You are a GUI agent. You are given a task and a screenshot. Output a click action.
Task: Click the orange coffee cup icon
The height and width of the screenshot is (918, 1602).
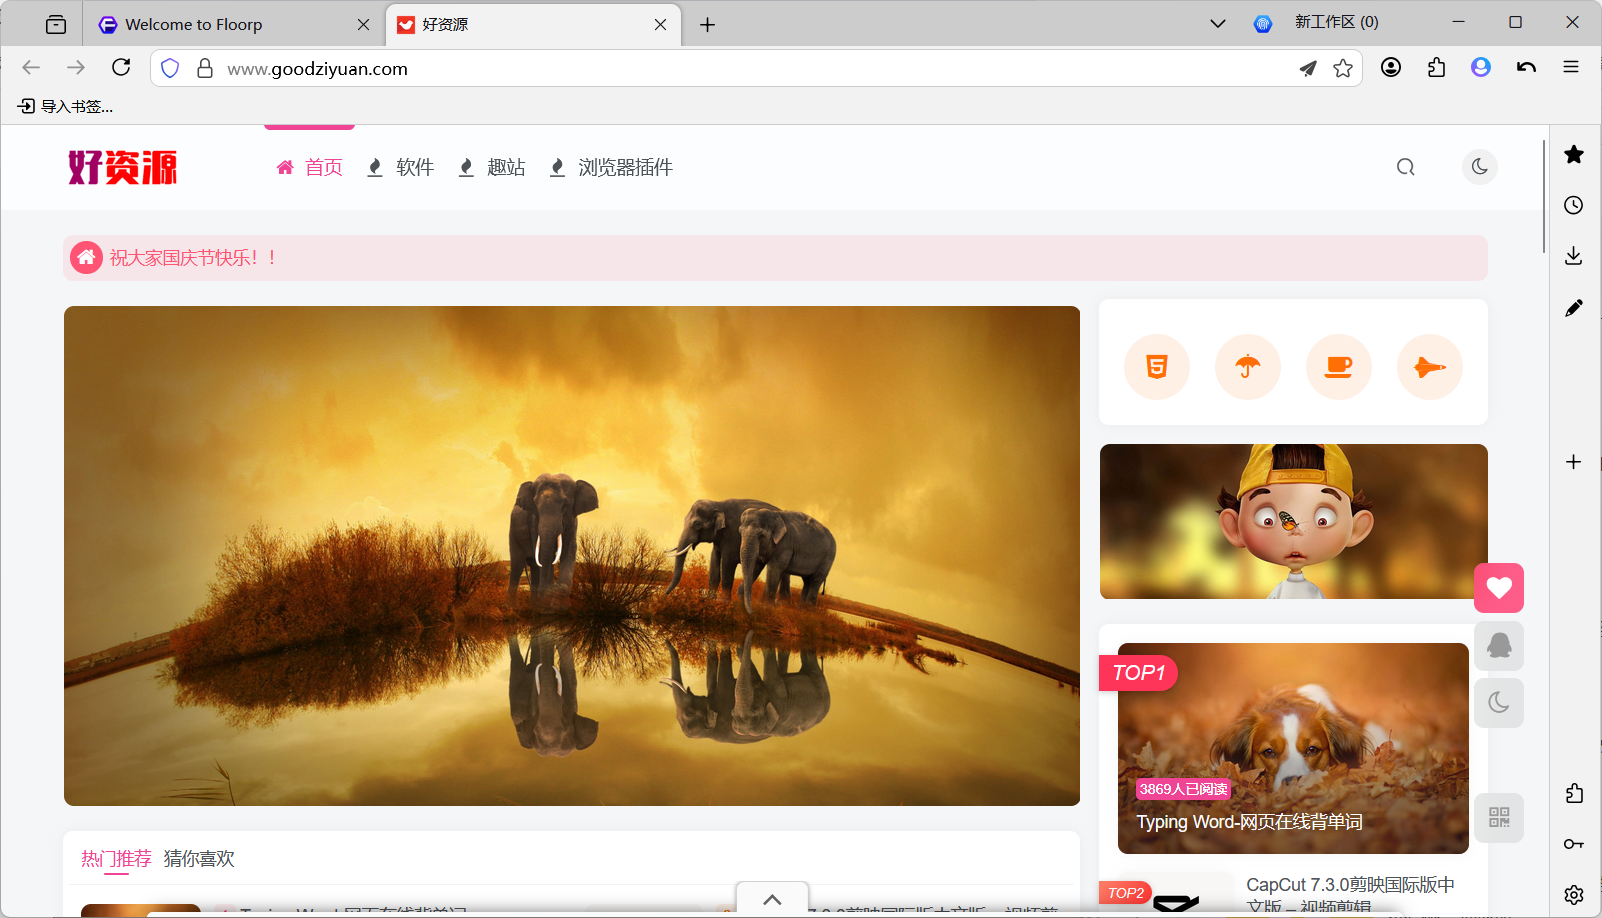click(1338, 367)
